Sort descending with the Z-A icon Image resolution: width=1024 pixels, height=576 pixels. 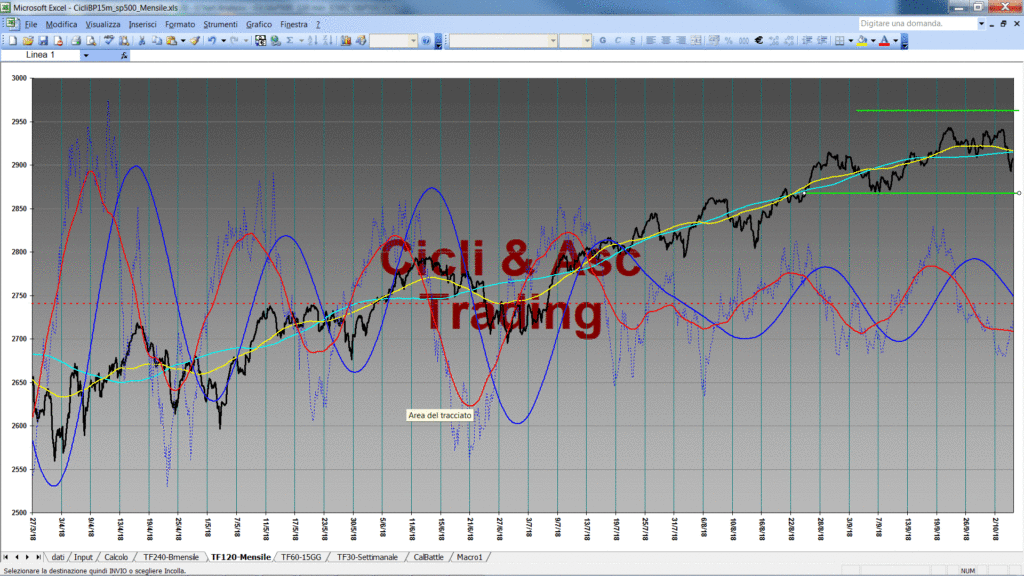(x=328, y=40)
